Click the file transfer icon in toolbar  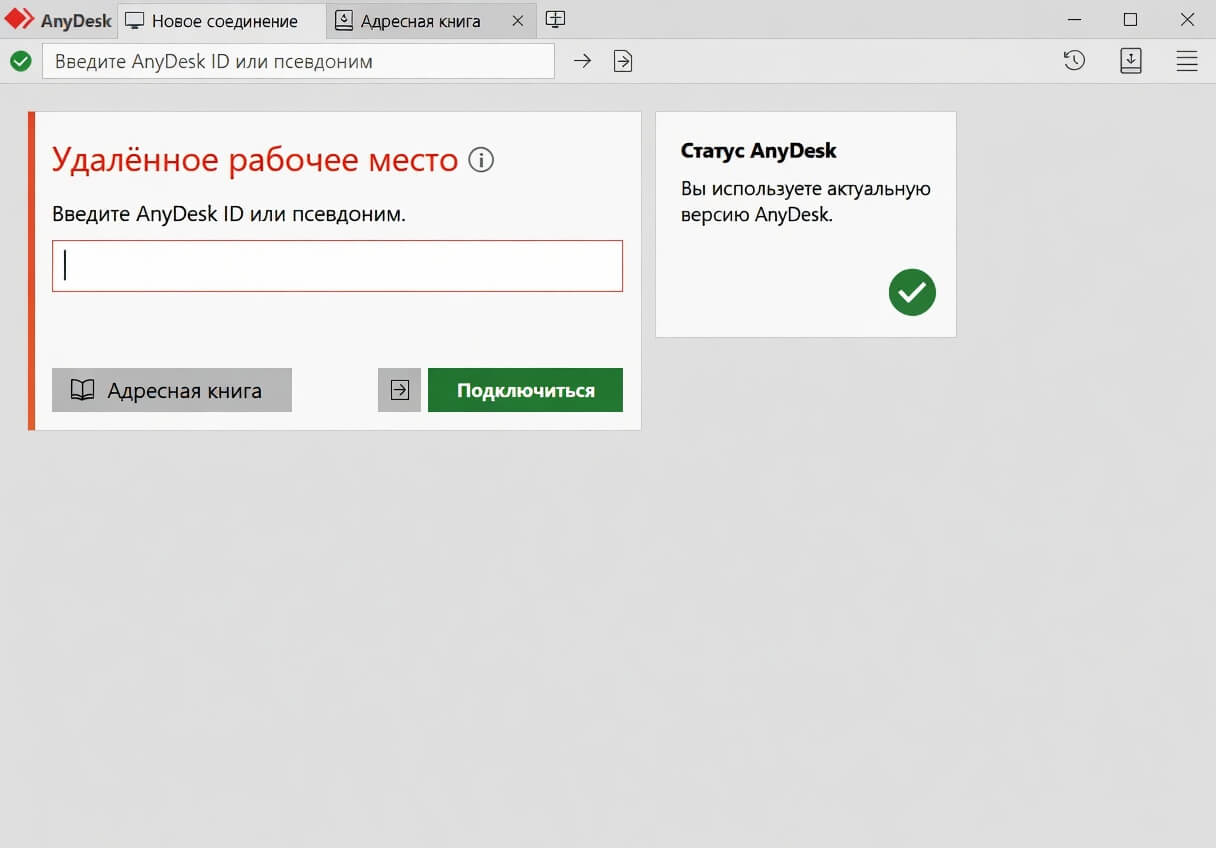pos(623,61)
